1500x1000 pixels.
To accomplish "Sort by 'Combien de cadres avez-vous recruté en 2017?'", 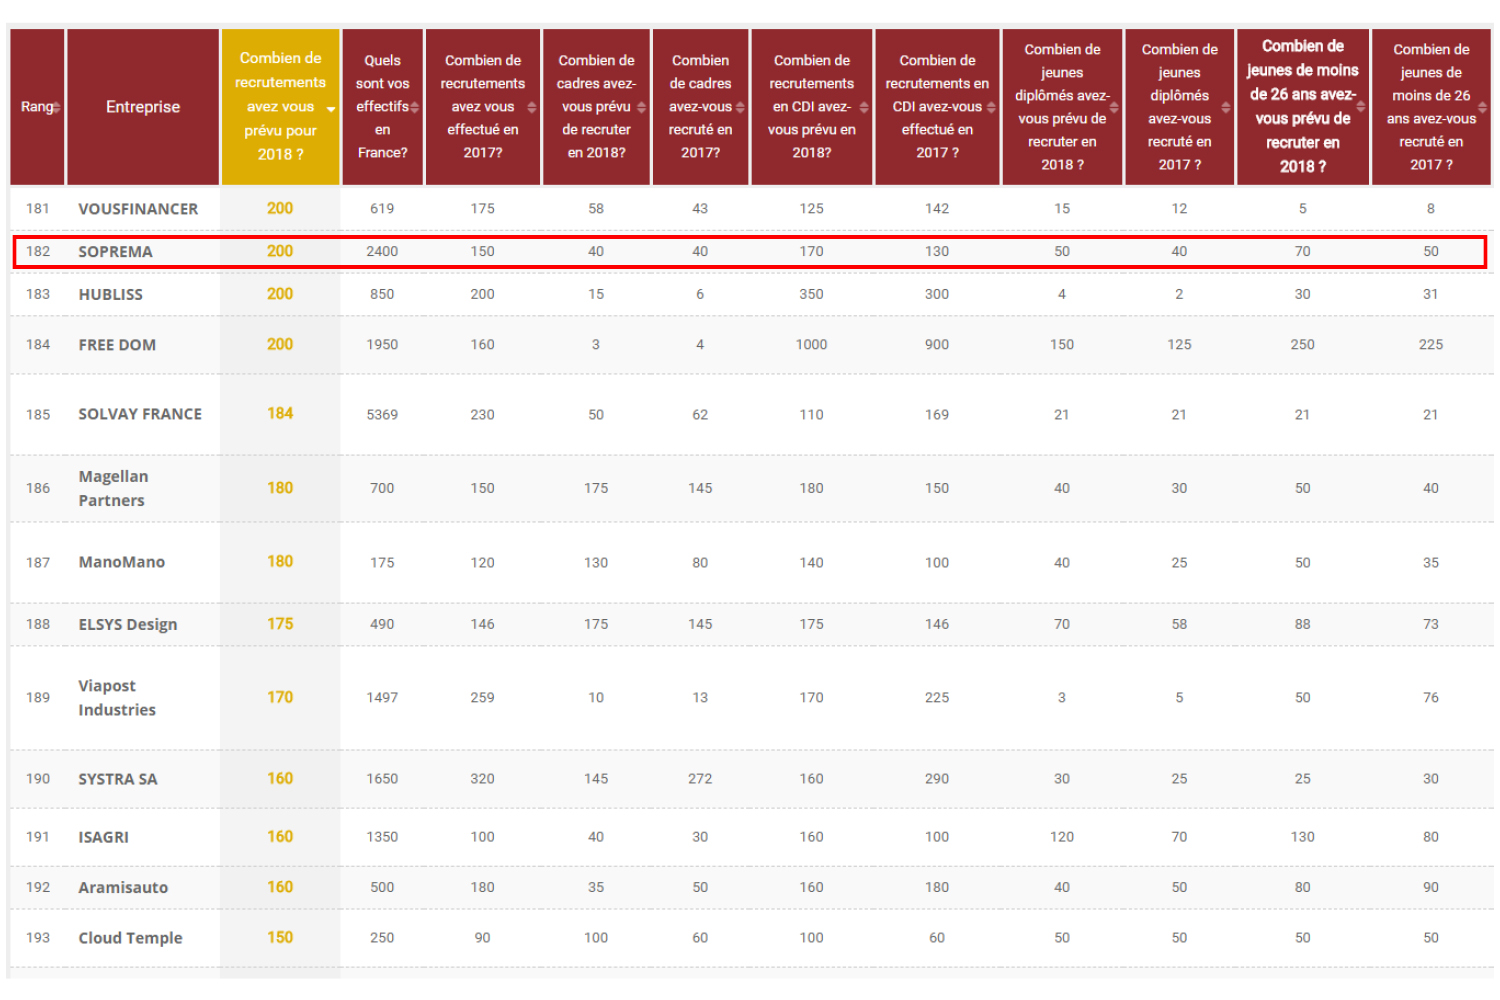I will (x=700, y=107).
